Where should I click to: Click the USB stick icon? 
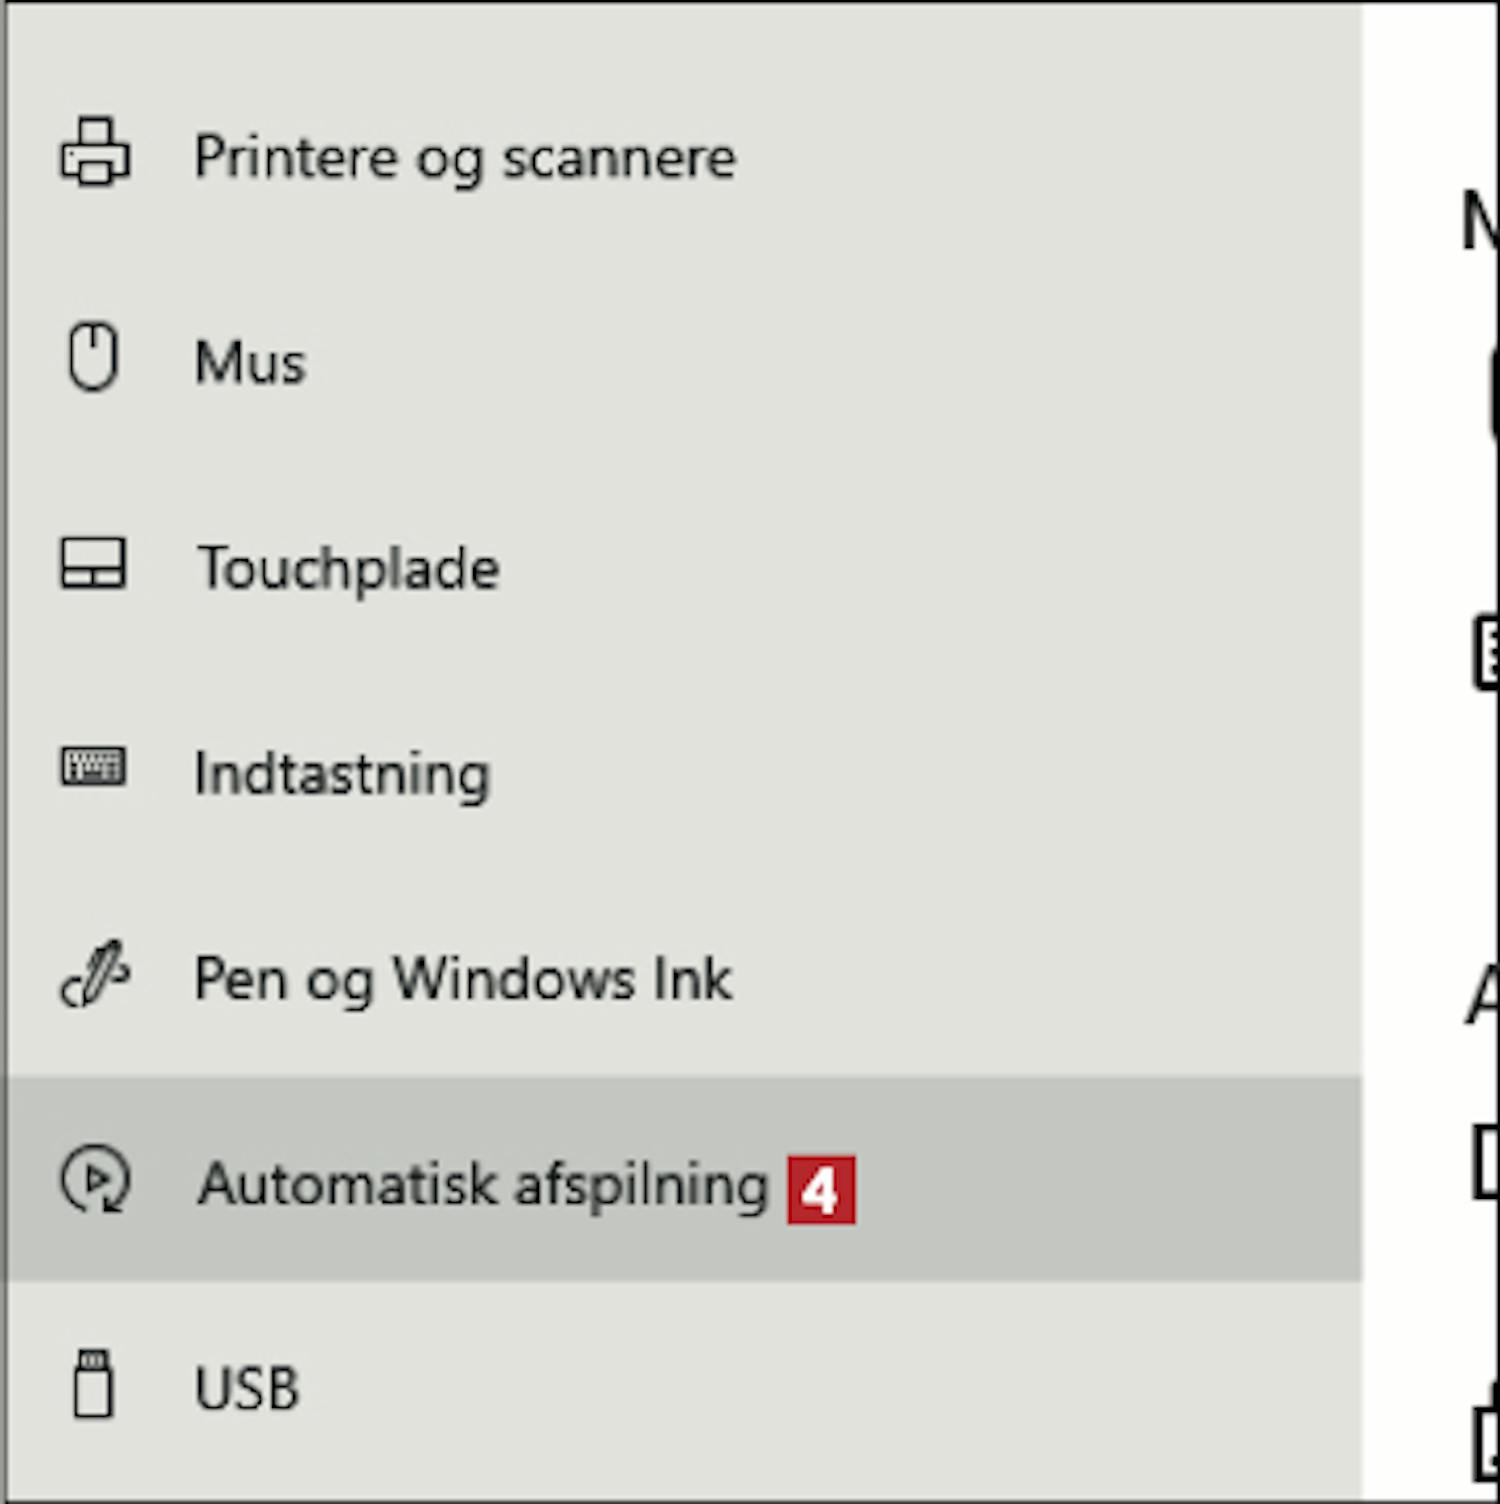[x=93, y=1384]
